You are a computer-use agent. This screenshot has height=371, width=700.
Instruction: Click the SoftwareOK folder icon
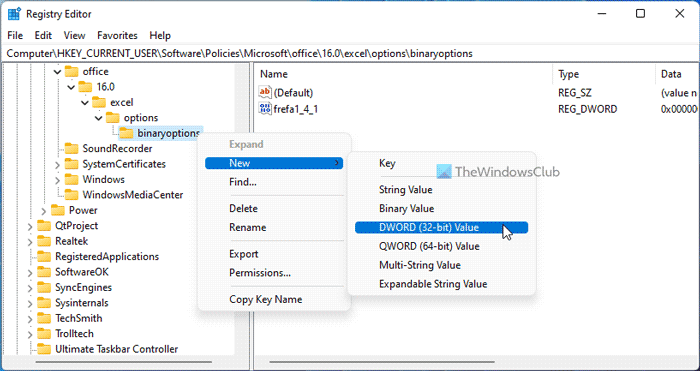[44, 272]
